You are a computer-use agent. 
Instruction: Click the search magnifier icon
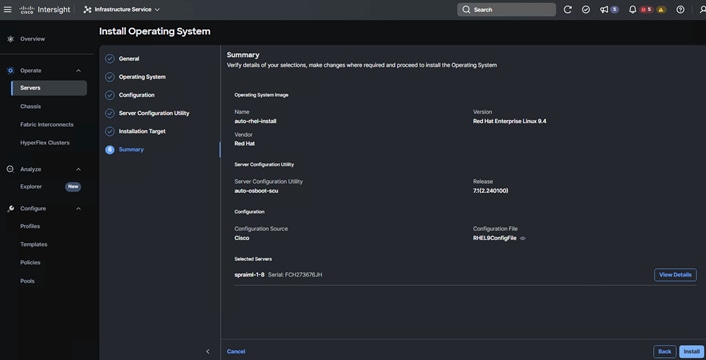tap(466, 9)
